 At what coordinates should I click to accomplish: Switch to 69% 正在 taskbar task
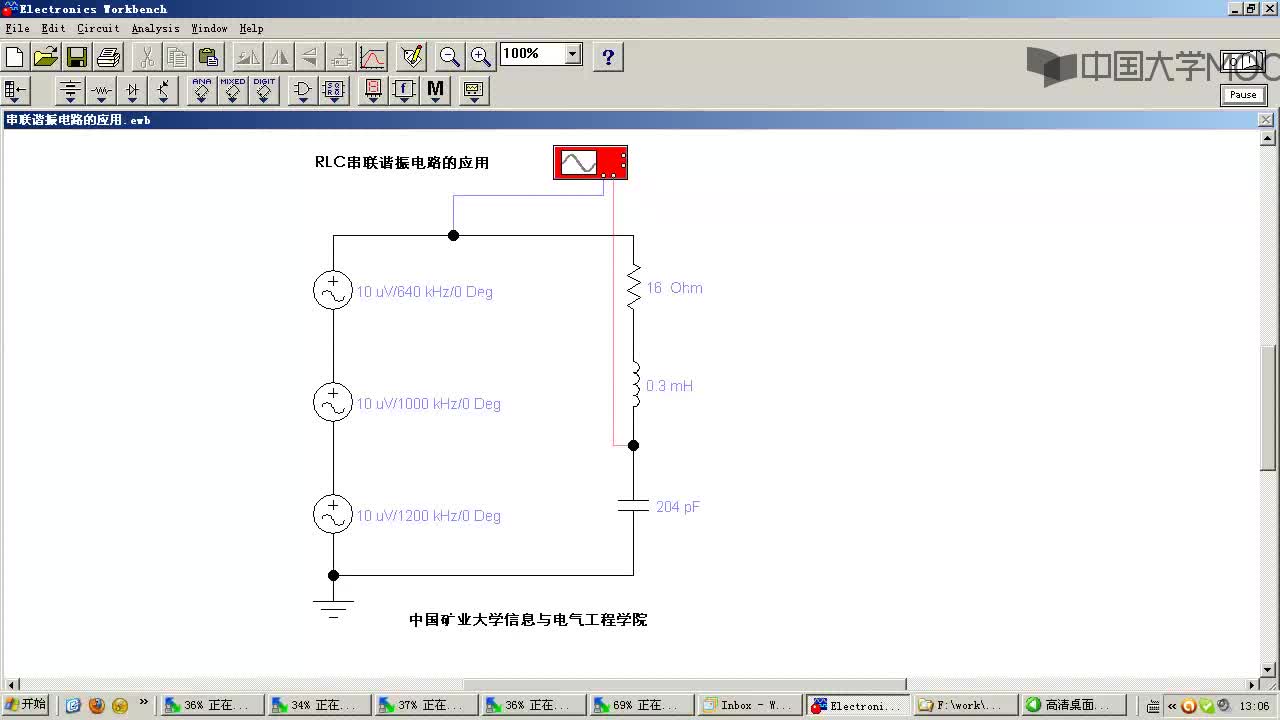tap(642, 705)
